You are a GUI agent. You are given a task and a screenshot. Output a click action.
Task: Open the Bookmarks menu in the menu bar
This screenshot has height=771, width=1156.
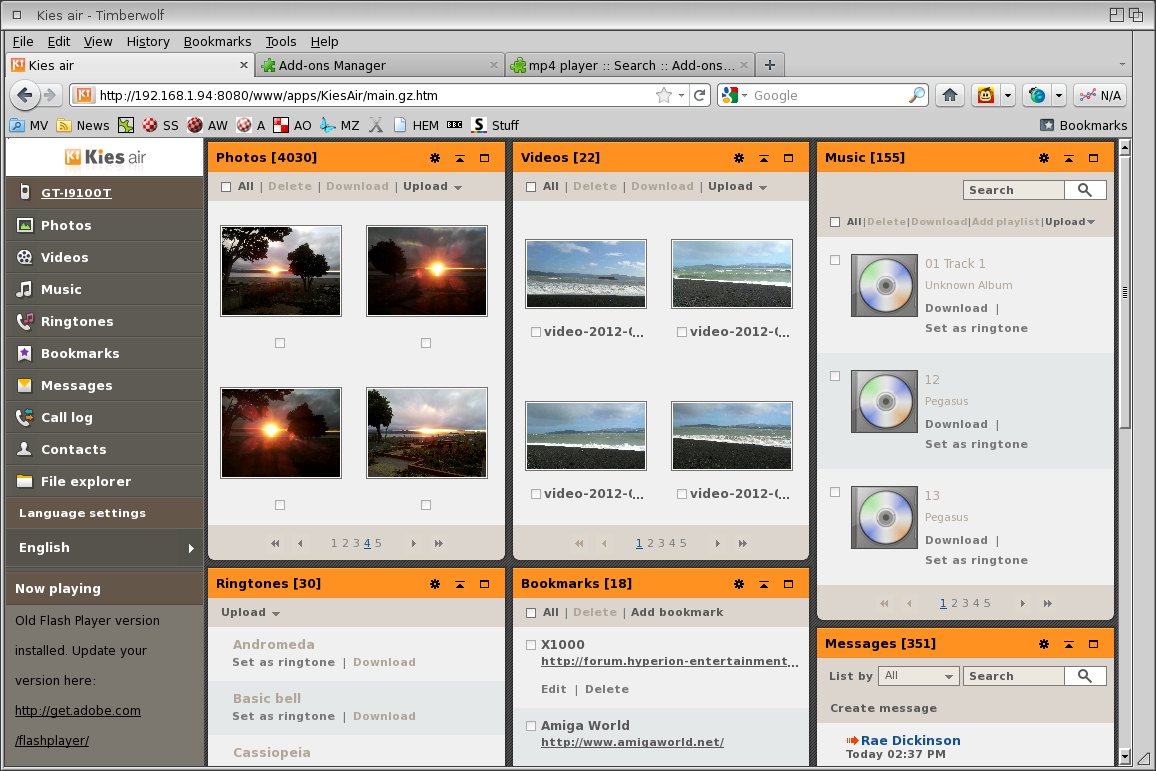217,42
